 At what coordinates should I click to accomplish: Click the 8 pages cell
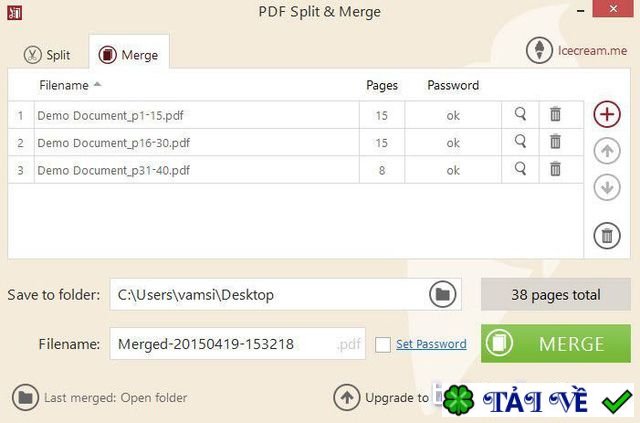(x=382, y=170)
